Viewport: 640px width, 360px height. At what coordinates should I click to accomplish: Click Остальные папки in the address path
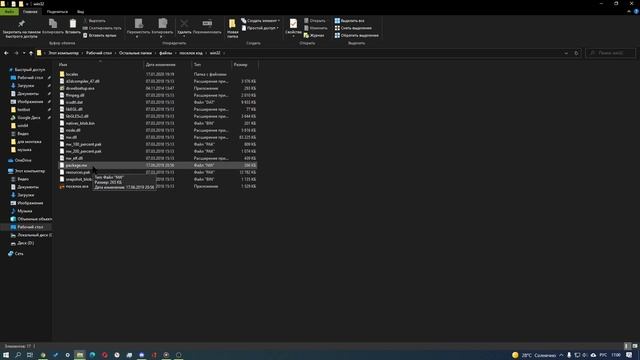(x=135, y=53)
